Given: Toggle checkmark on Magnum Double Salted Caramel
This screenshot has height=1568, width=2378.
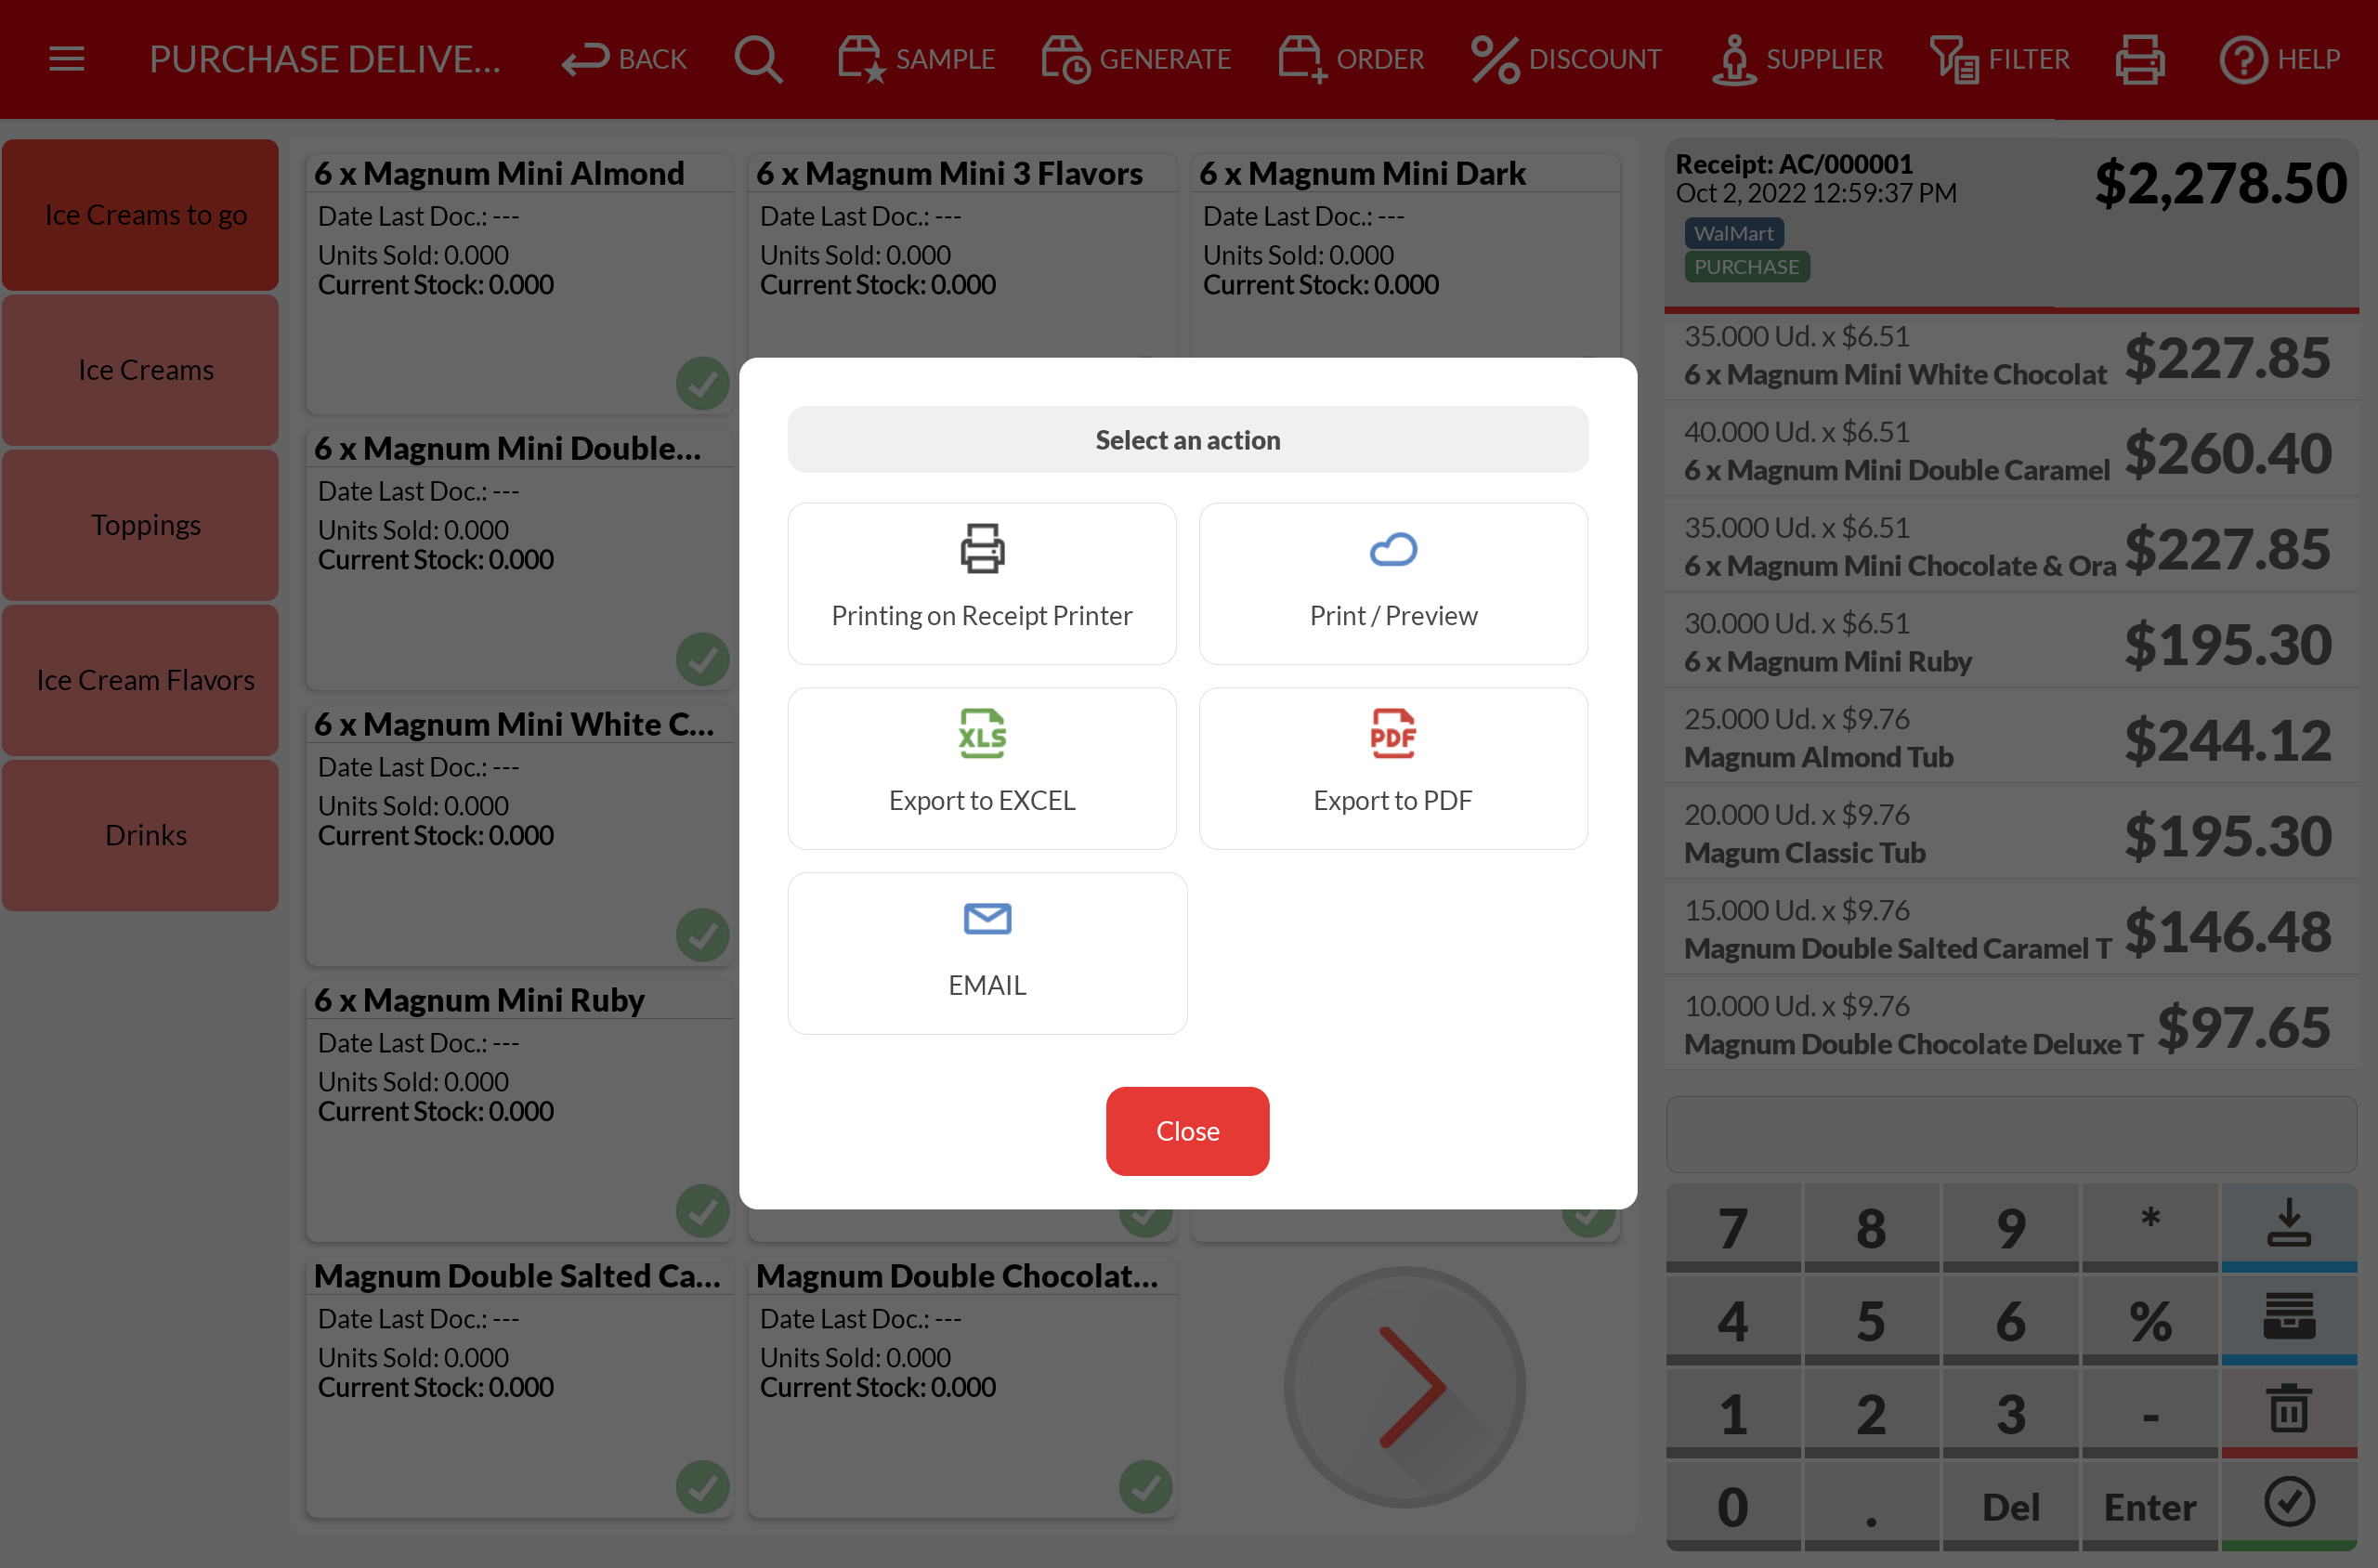Looking at the screenshot, I should pos(702,1486).
